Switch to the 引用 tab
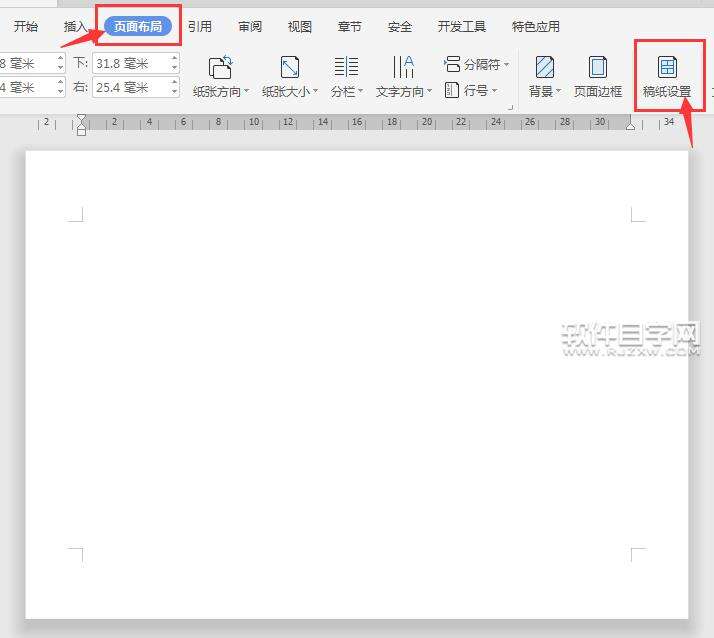This screenshot has height=638, width=714. (x=199, y=26)
